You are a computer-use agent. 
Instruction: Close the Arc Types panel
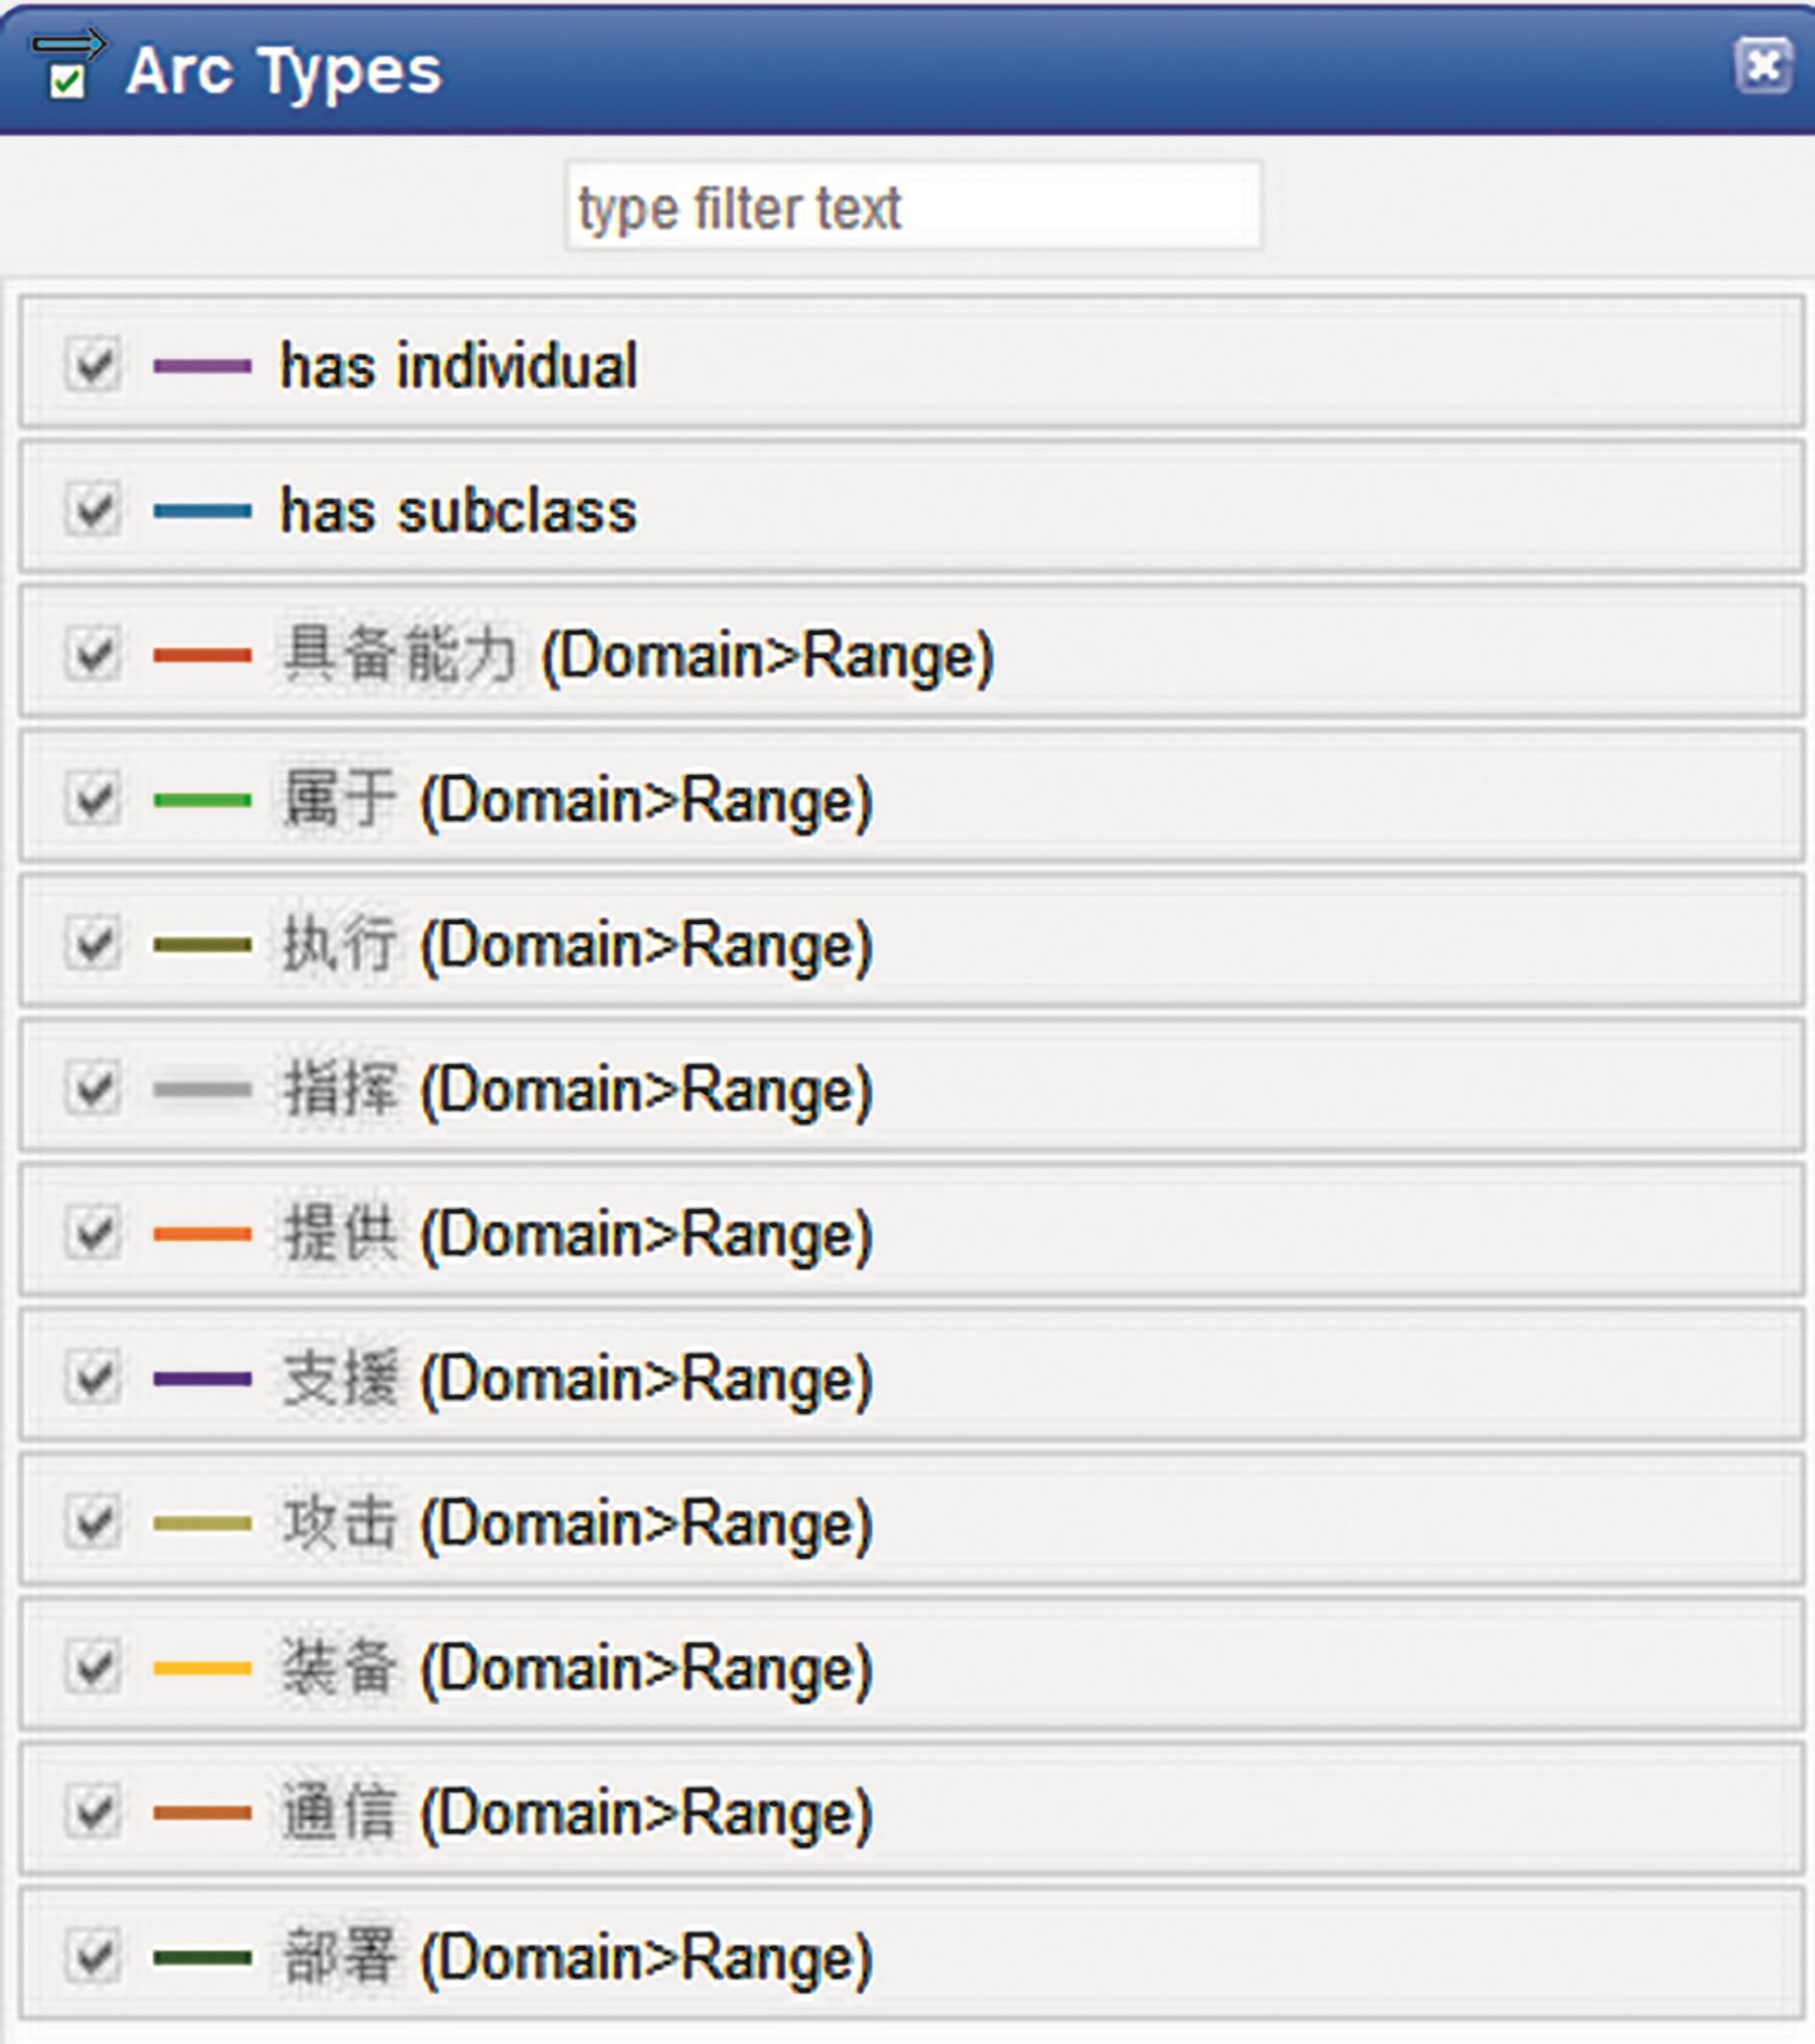pyautogui.click(x=1763, y=67)
